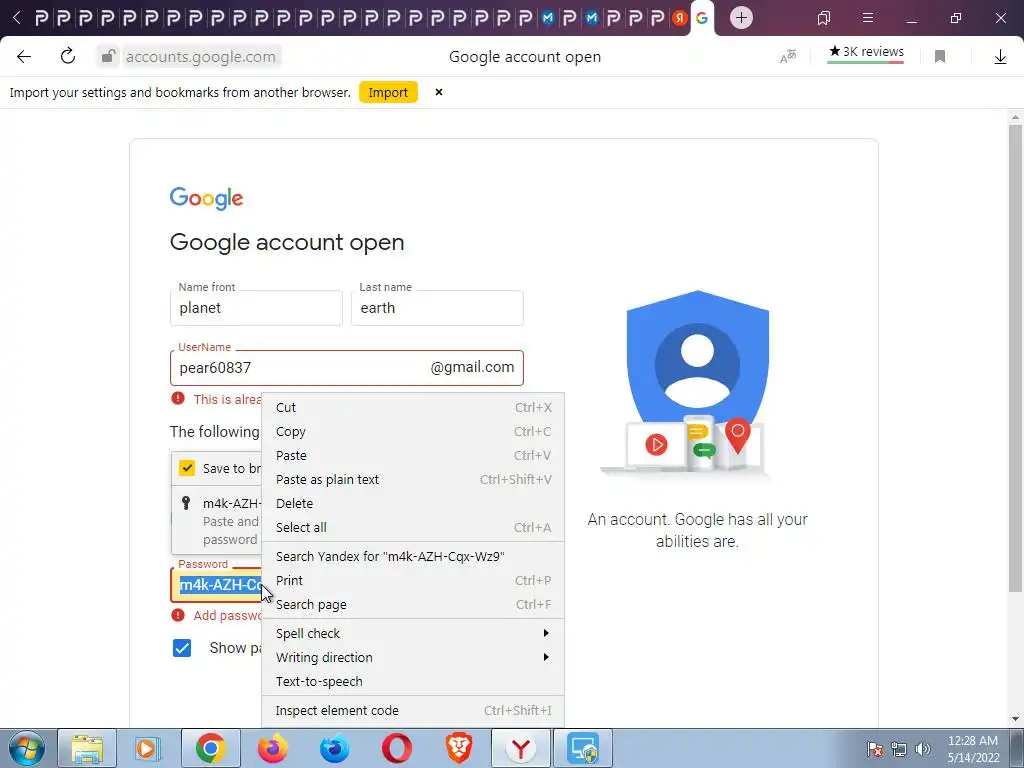Open site security info padlock icon
This screenshot has width=1024, height=768.
pyautogui.click(x=108, y=57)
